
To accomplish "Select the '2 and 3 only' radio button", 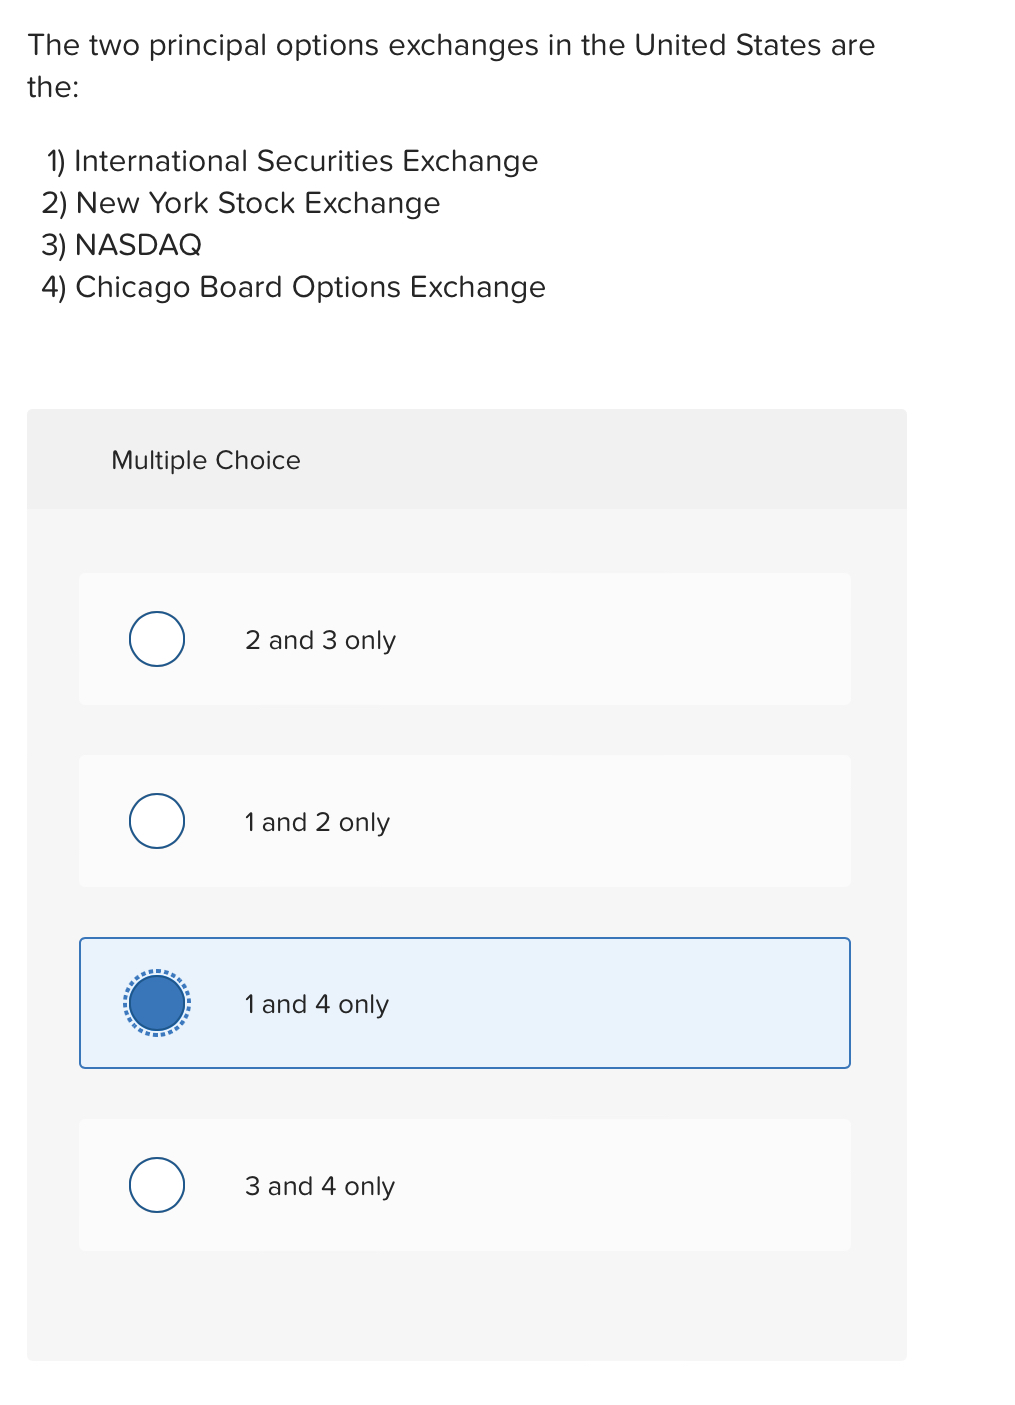I will click(x=157, y=639).
